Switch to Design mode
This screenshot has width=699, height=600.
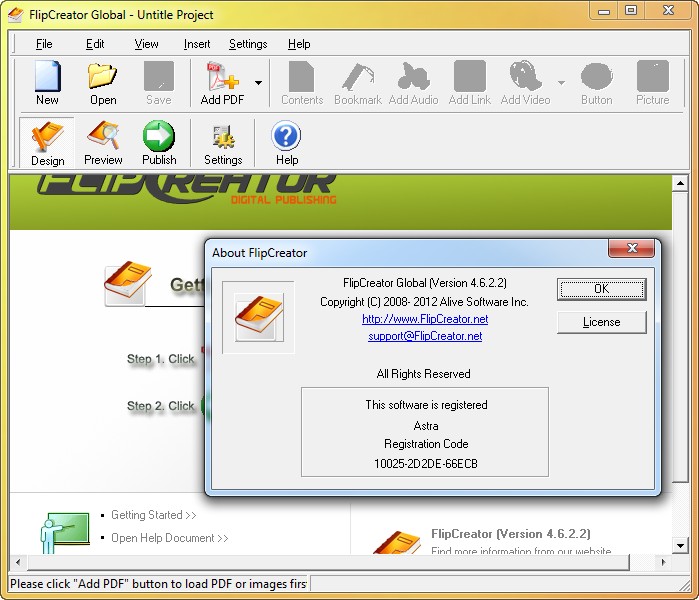click(x=47, y=143)
